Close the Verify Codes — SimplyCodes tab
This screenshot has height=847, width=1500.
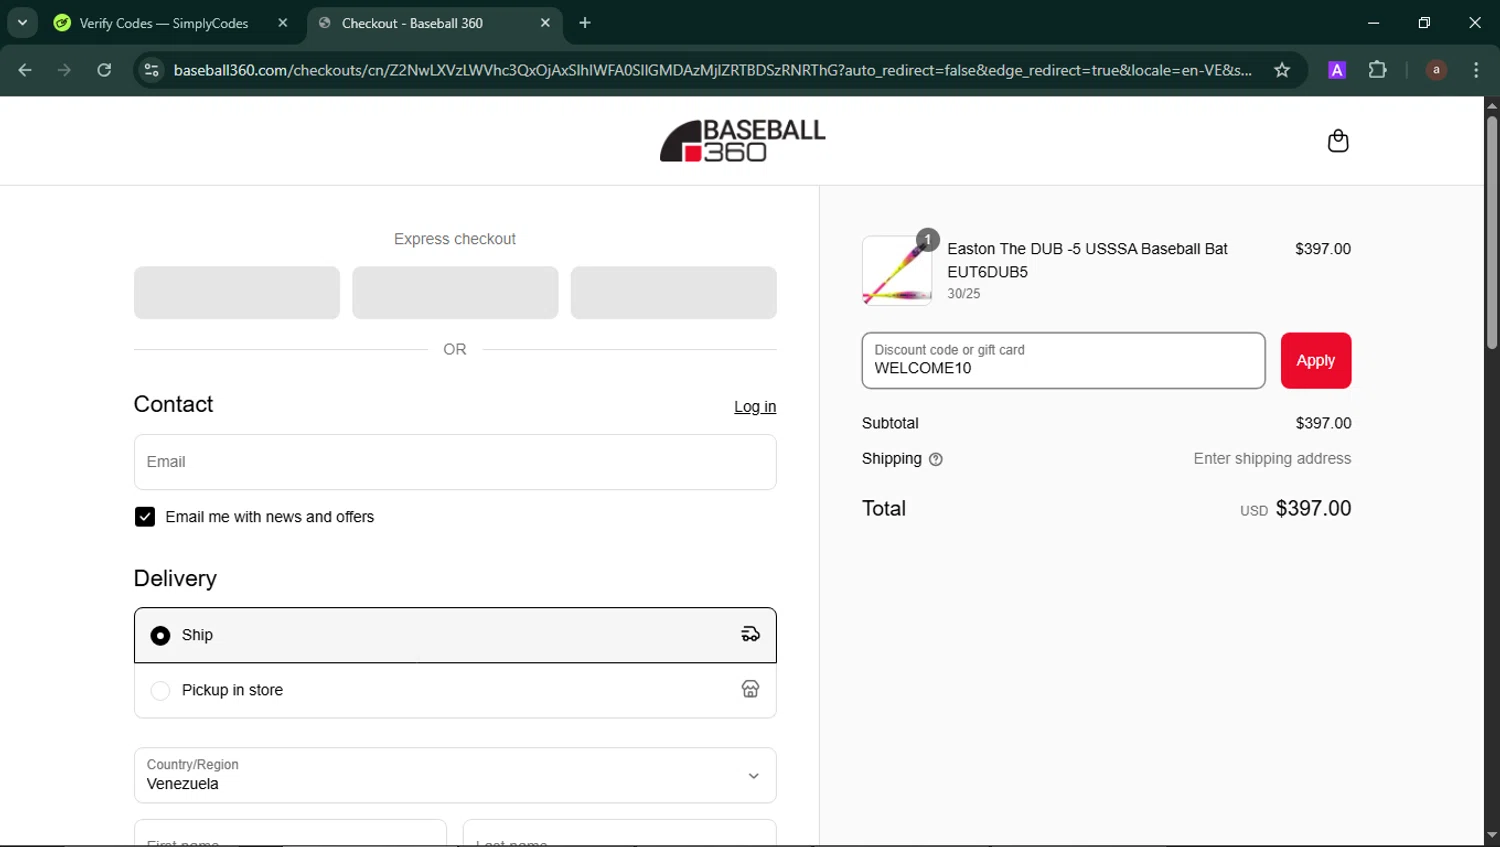click(x=283, y=23)
